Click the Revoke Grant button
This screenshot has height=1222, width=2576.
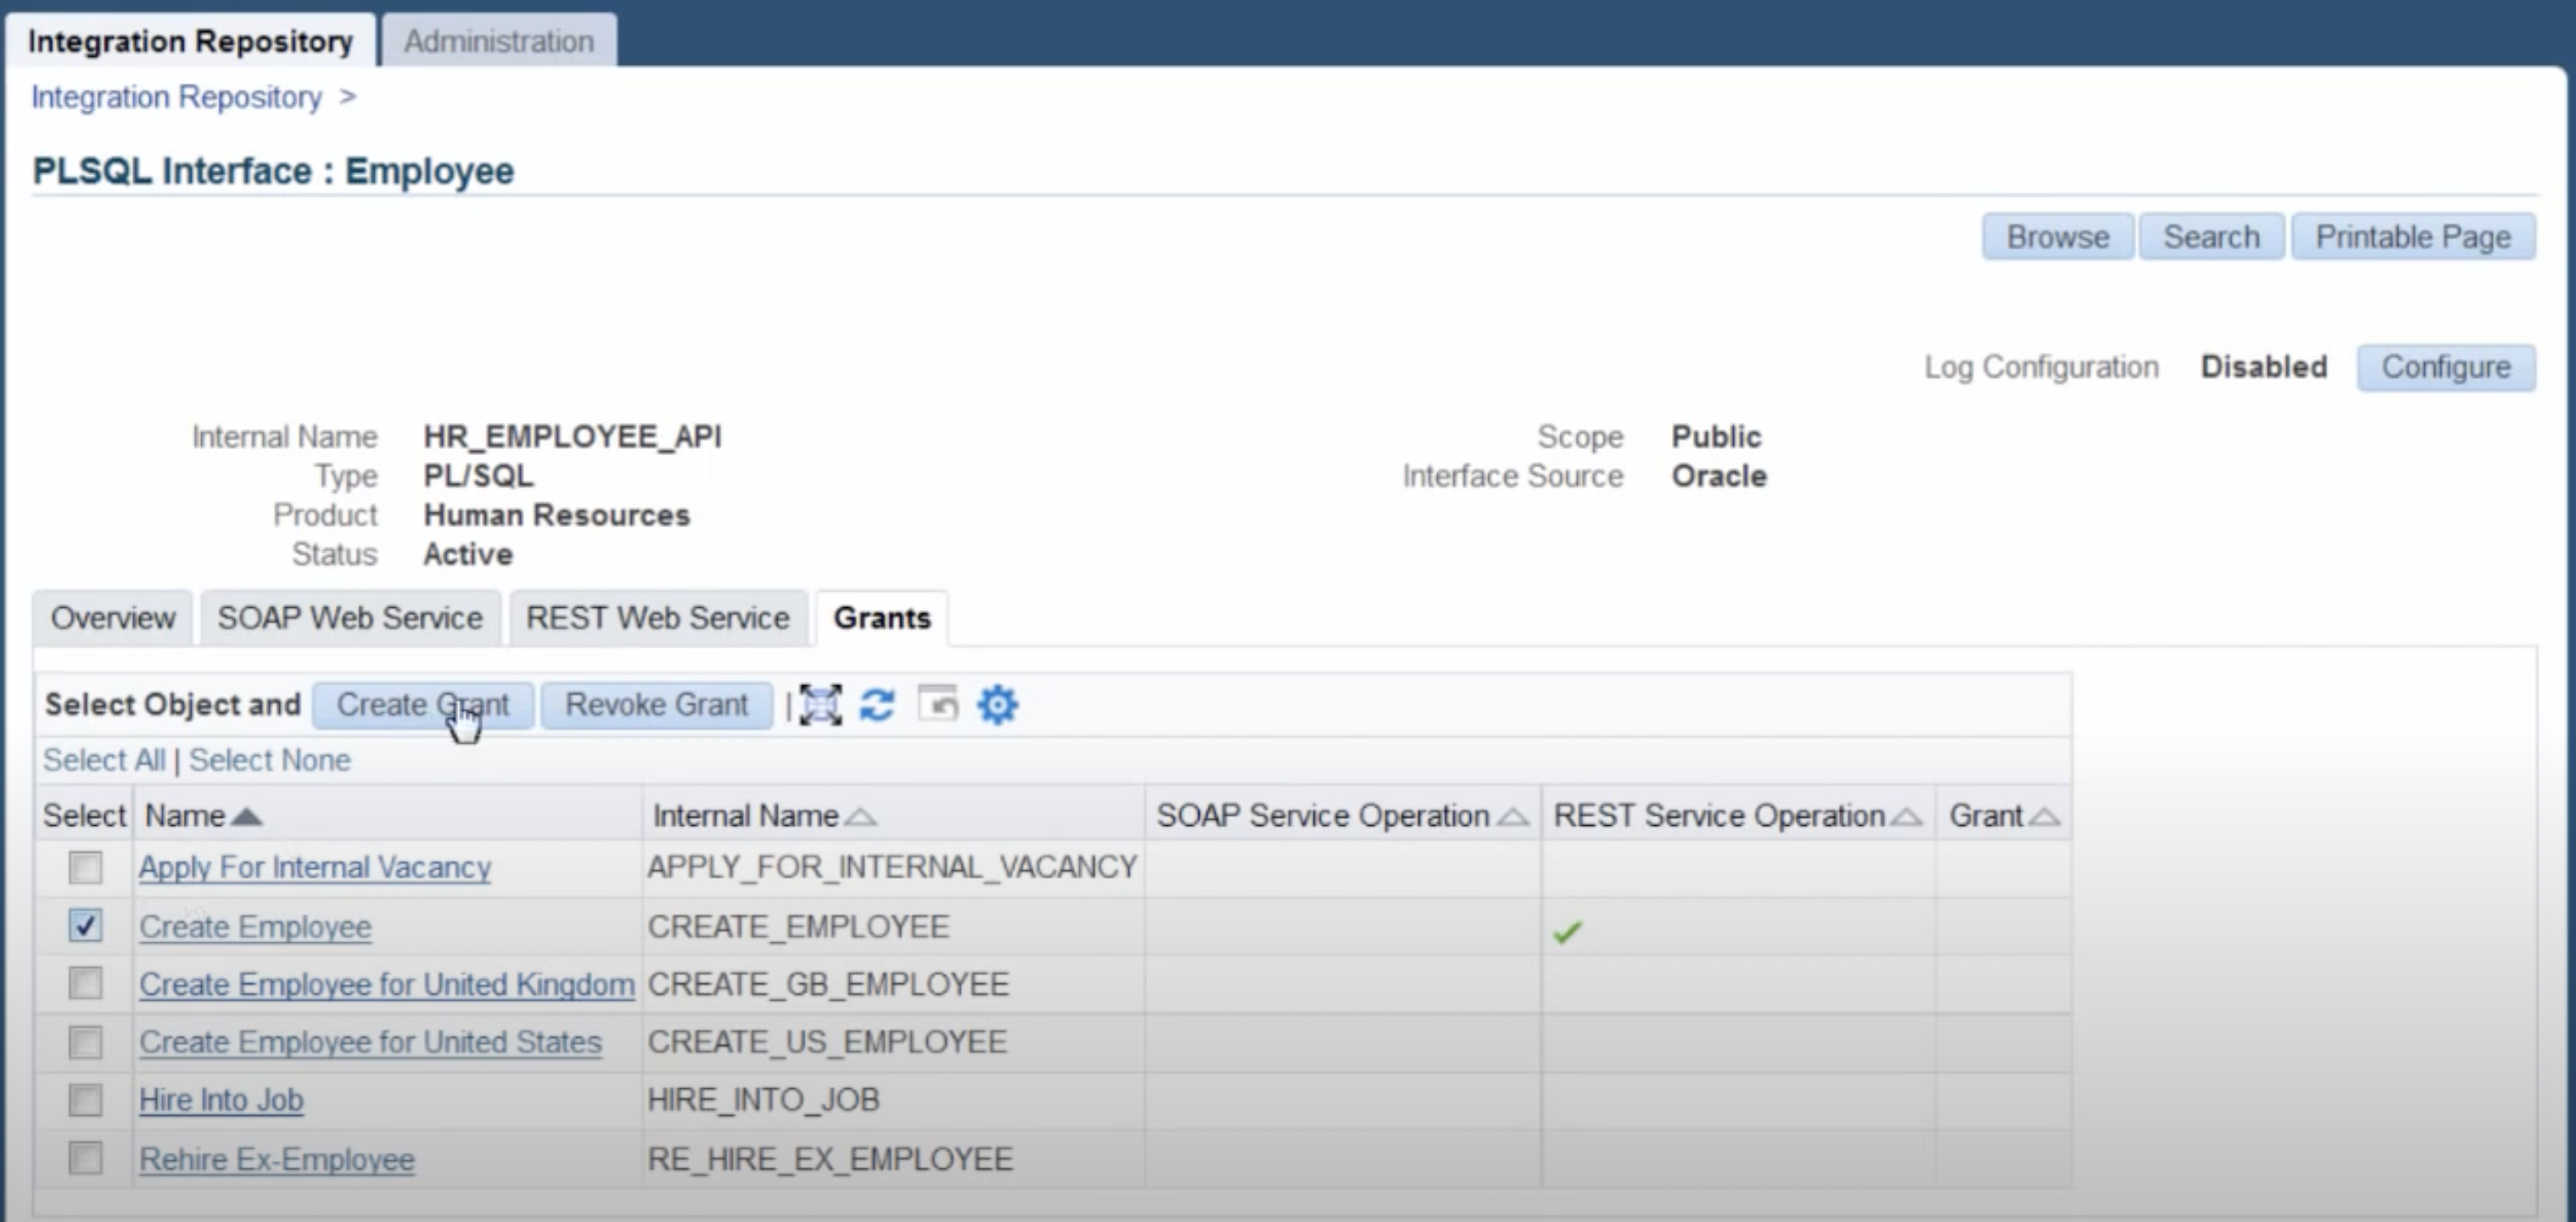click(656, 705)
